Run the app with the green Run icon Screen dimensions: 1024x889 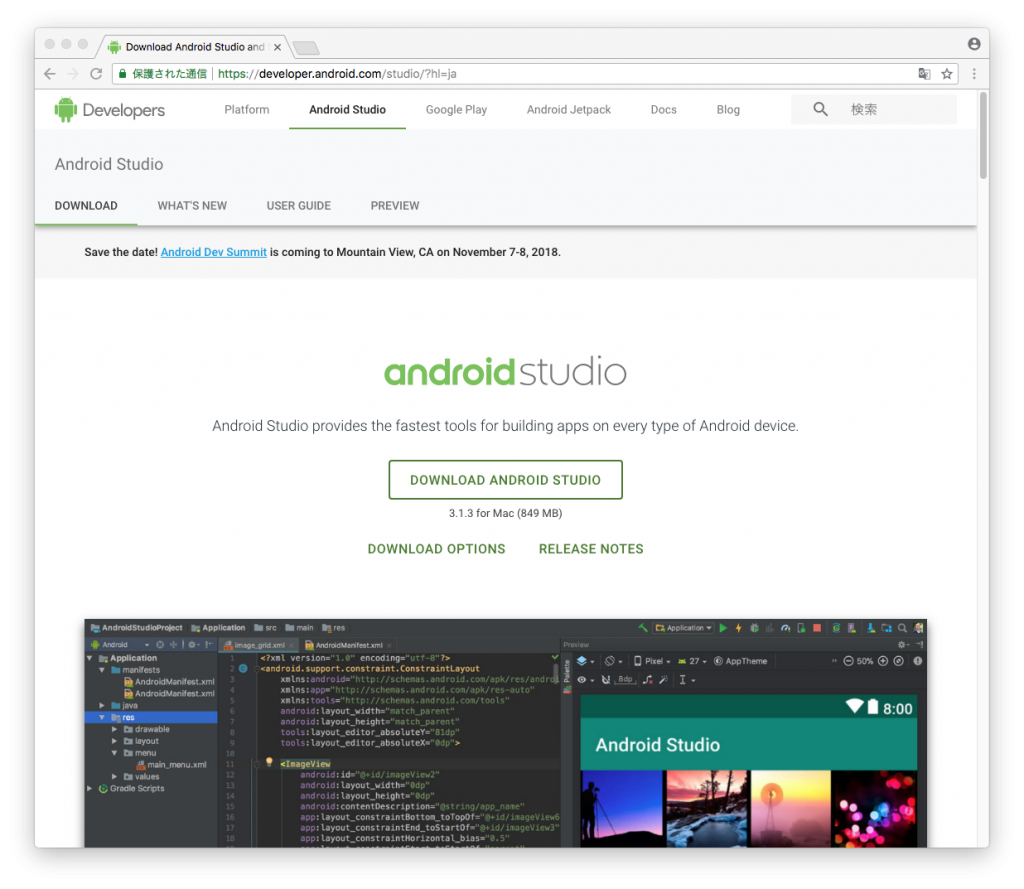[x=723, y=628]
